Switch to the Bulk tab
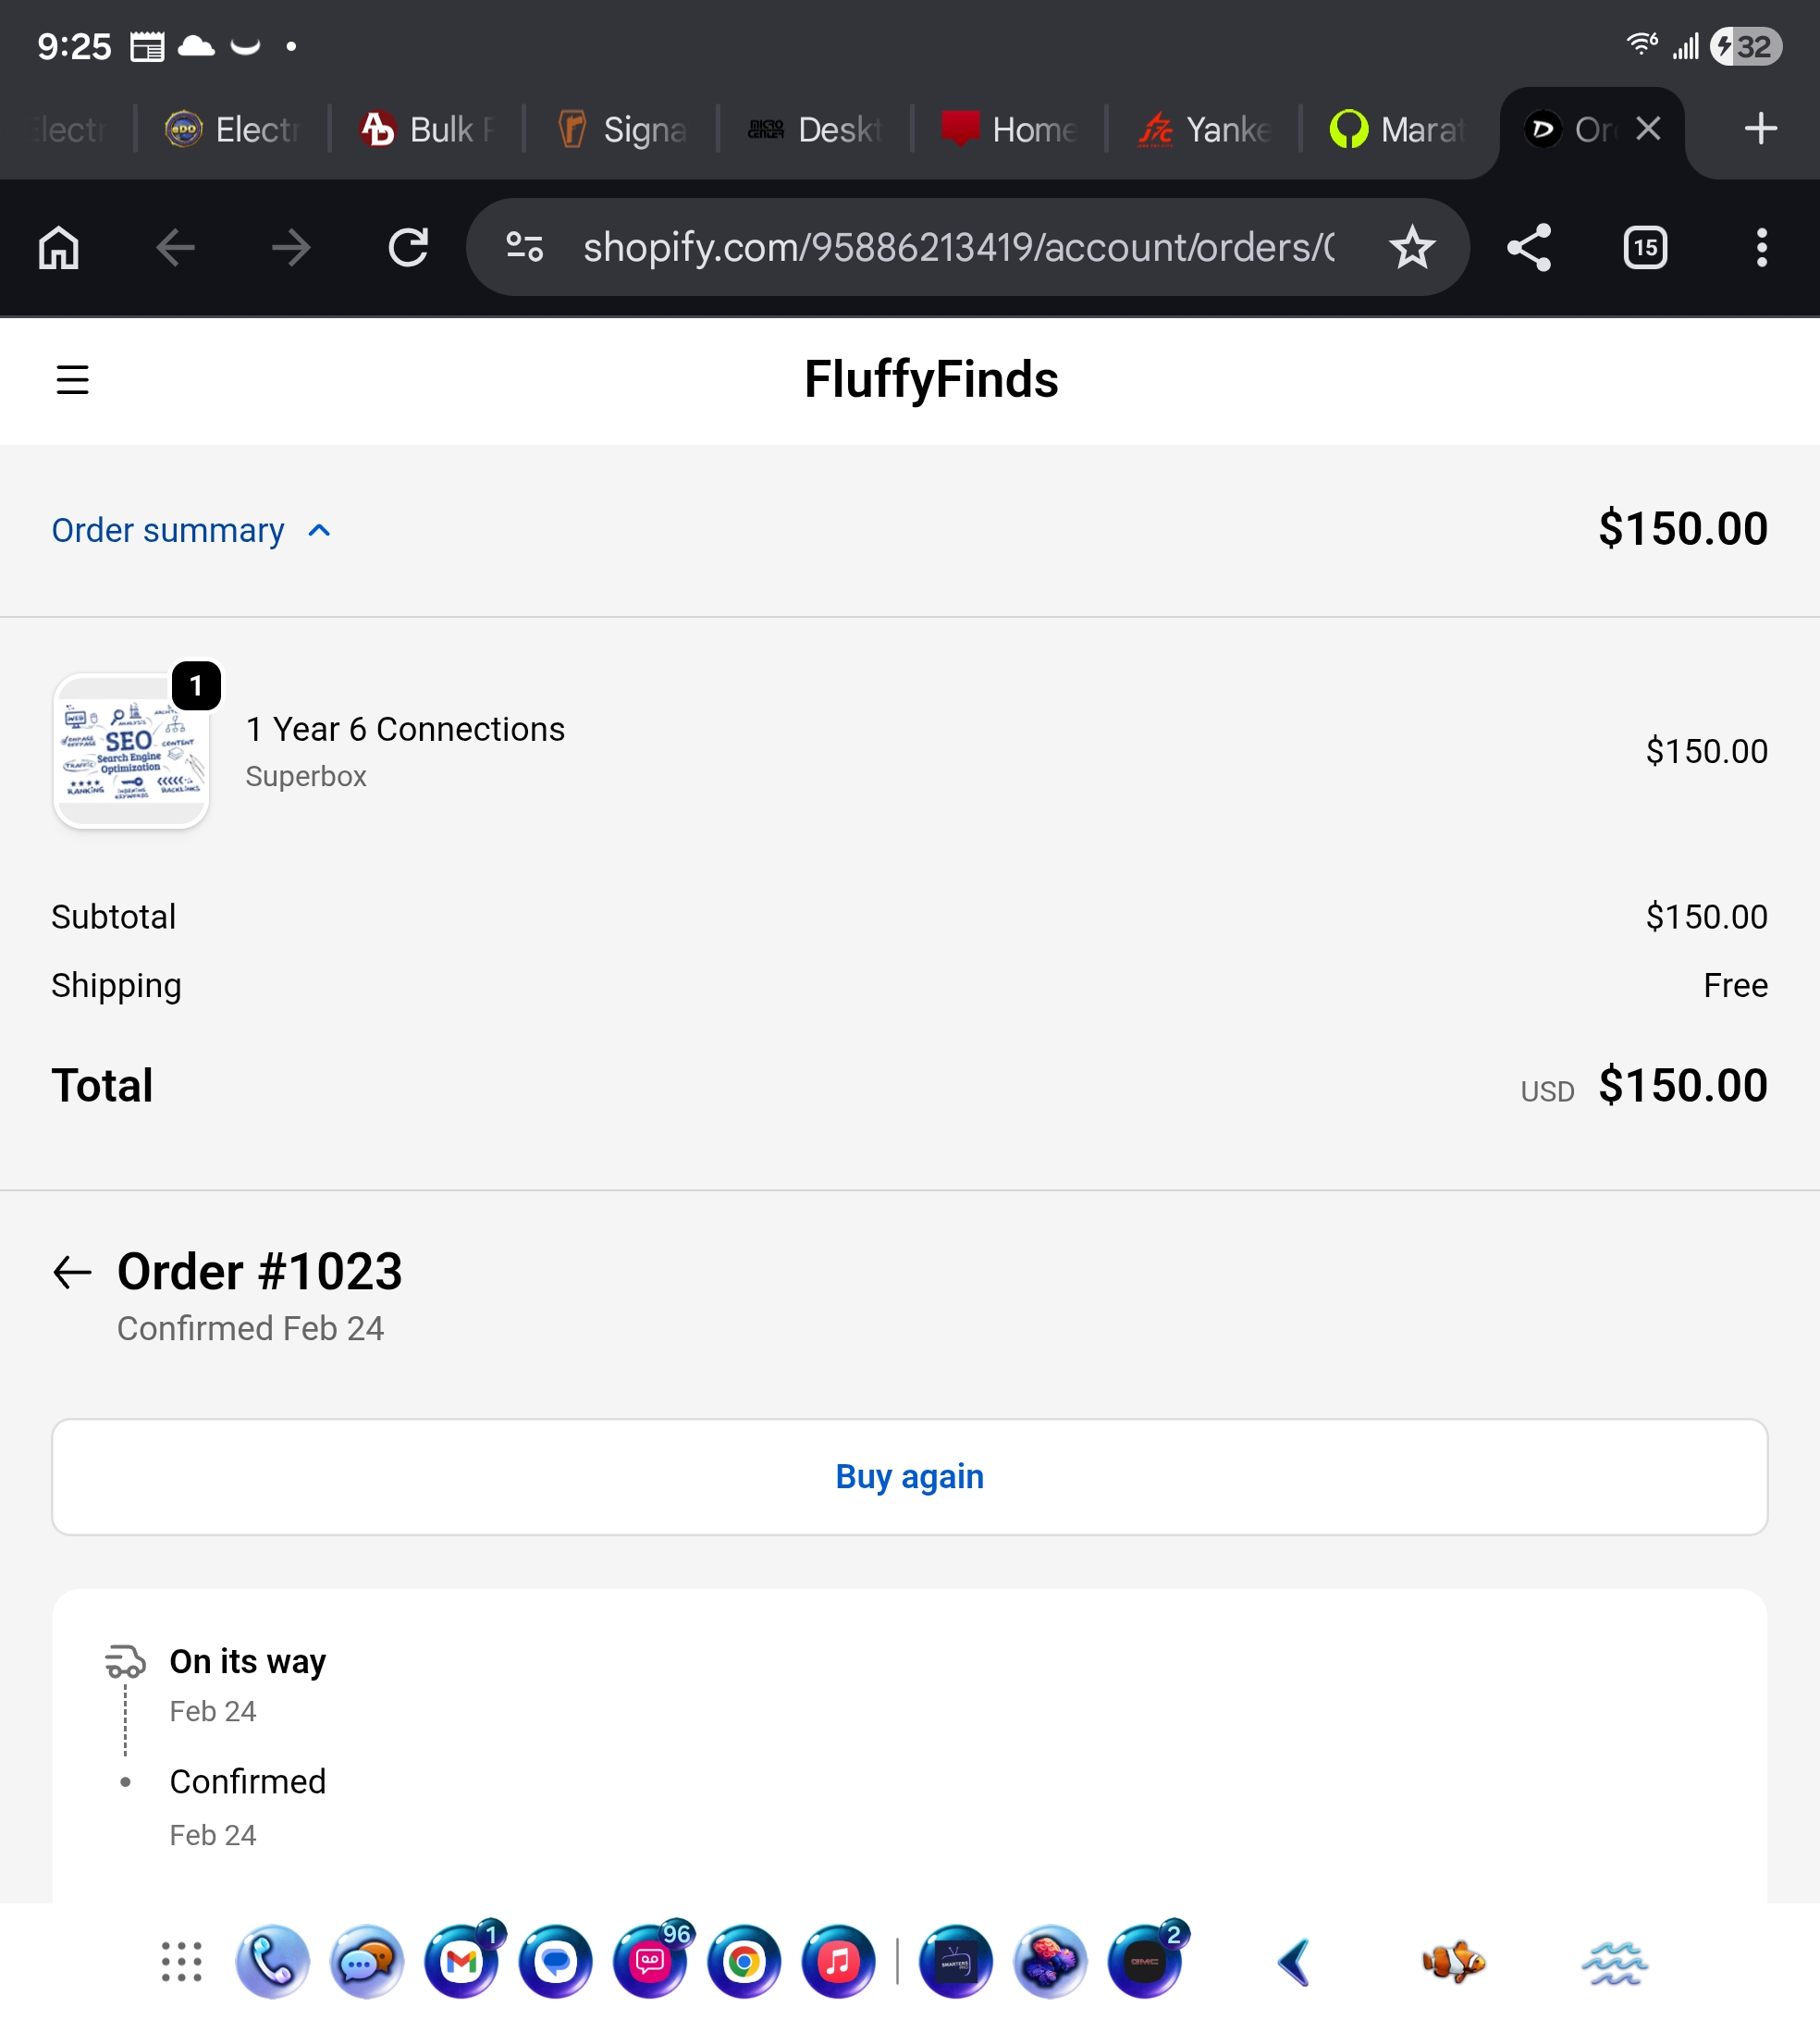 point(428,129)
